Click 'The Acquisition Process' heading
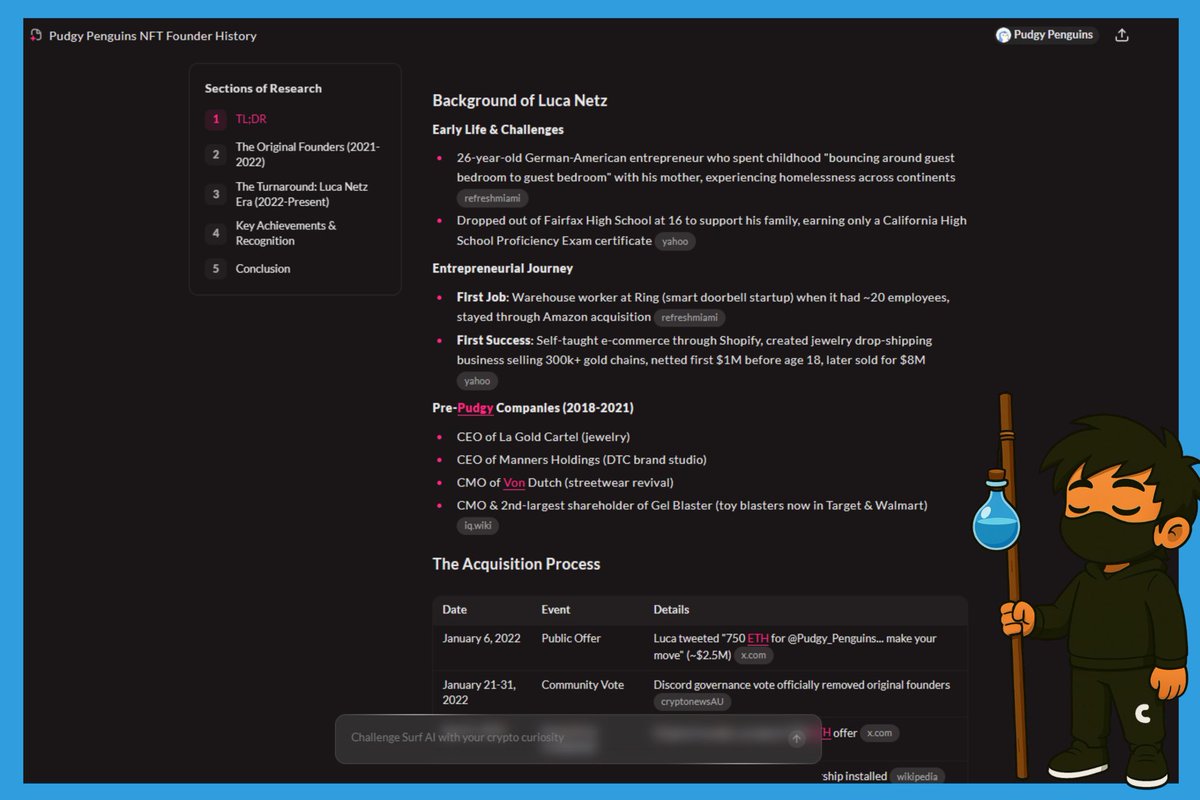Image resolution: width=1200 pixels, height=800 pixels. 516,564
